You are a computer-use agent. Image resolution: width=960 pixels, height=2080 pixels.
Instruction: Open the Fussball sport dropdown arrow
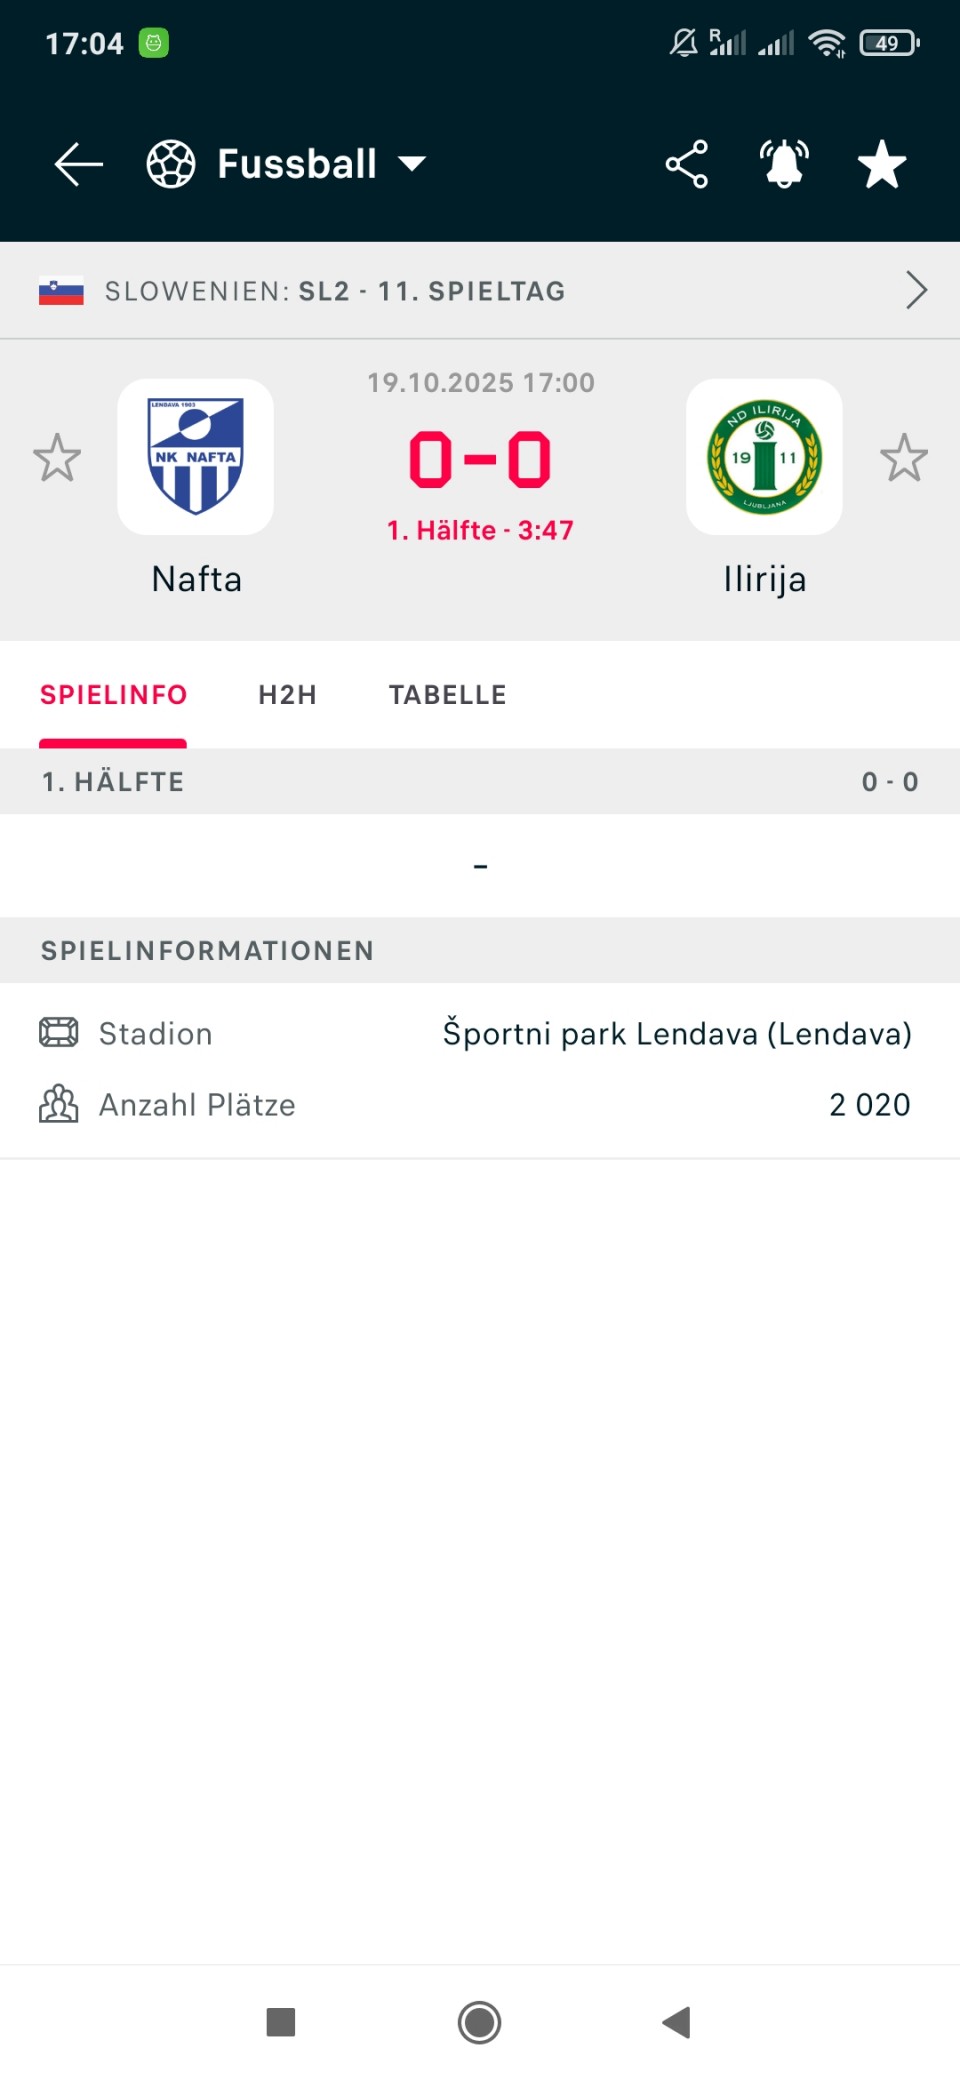[x=412, y=164]
